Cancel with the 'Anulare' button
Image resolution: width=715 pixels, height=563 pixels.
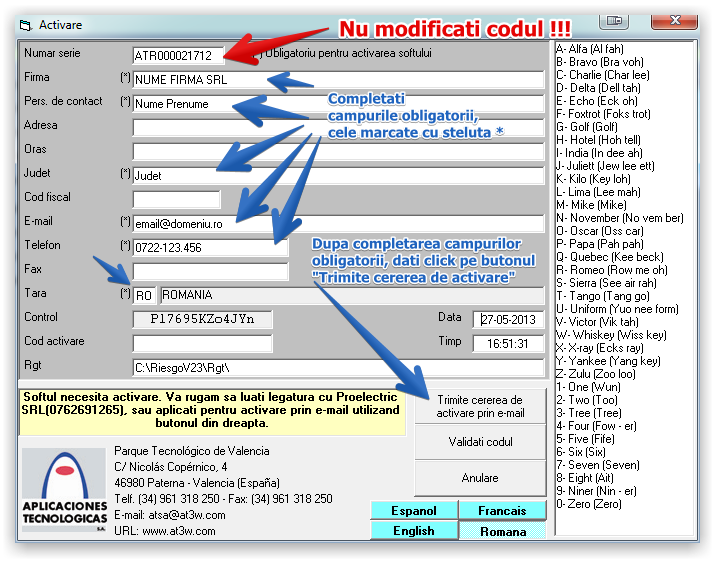click(480, 478)
